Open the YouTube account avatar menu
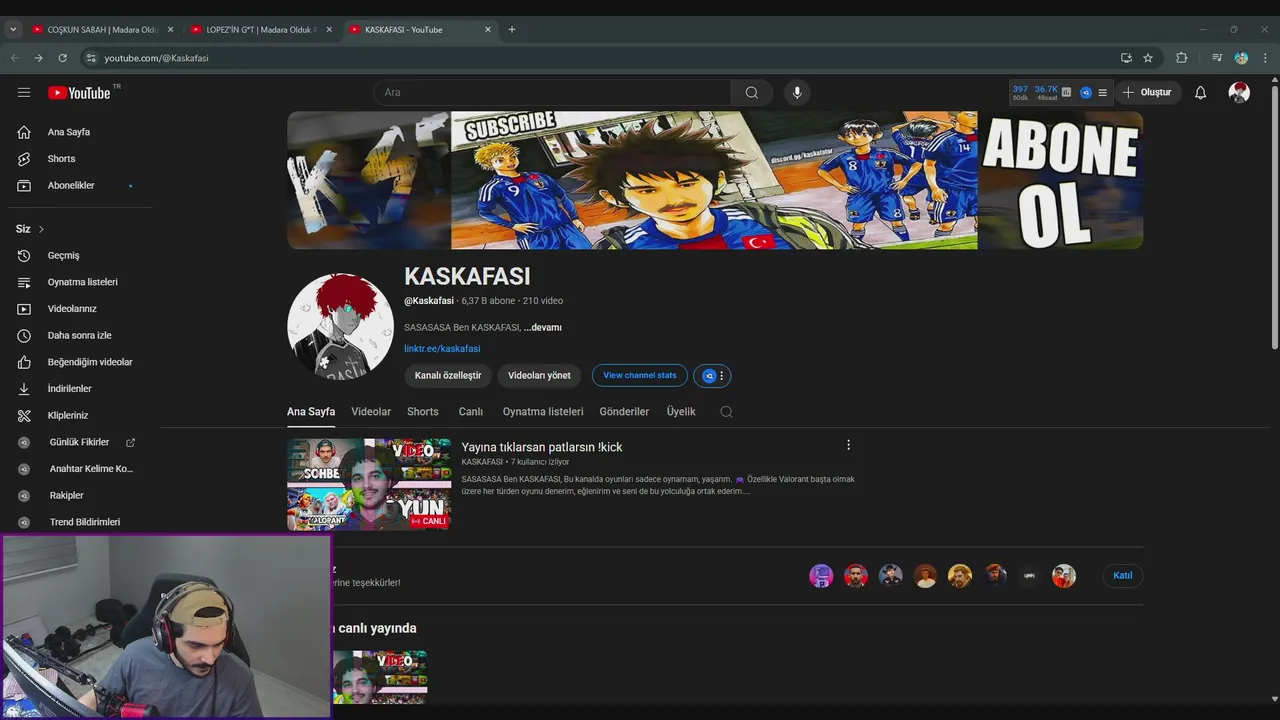Image resolution: width=1280 pixels, height=720 pixels. [1239, 92]
